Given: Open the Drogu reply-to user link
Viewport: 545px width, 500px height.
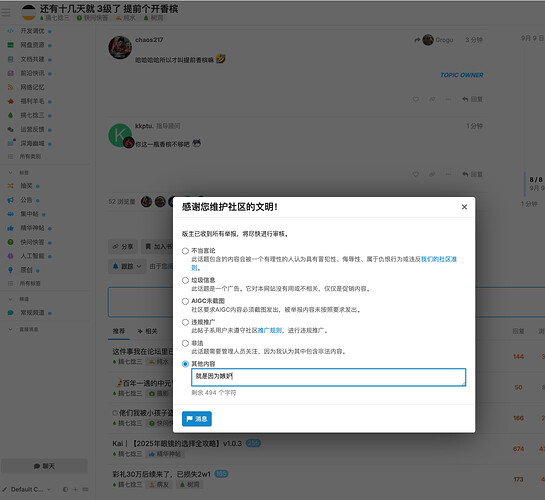Looking at the screenshot, I should [x=438, y=40].
